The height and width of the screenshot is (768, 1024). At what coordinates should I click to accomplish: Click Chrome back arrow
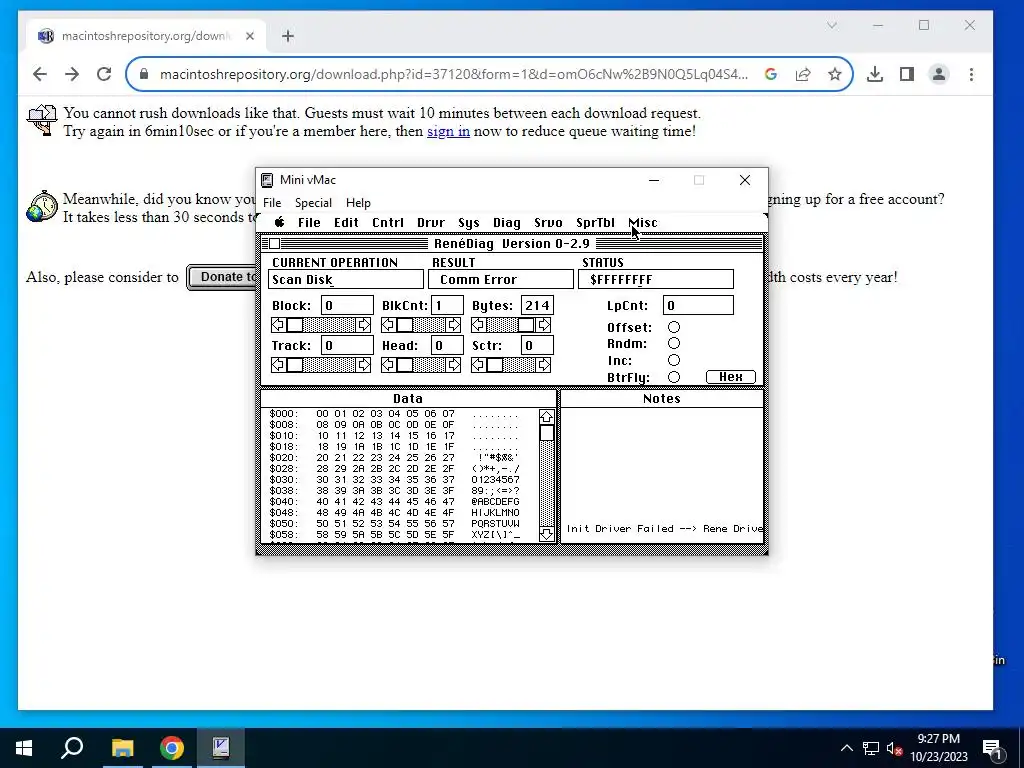click(40, 74)
